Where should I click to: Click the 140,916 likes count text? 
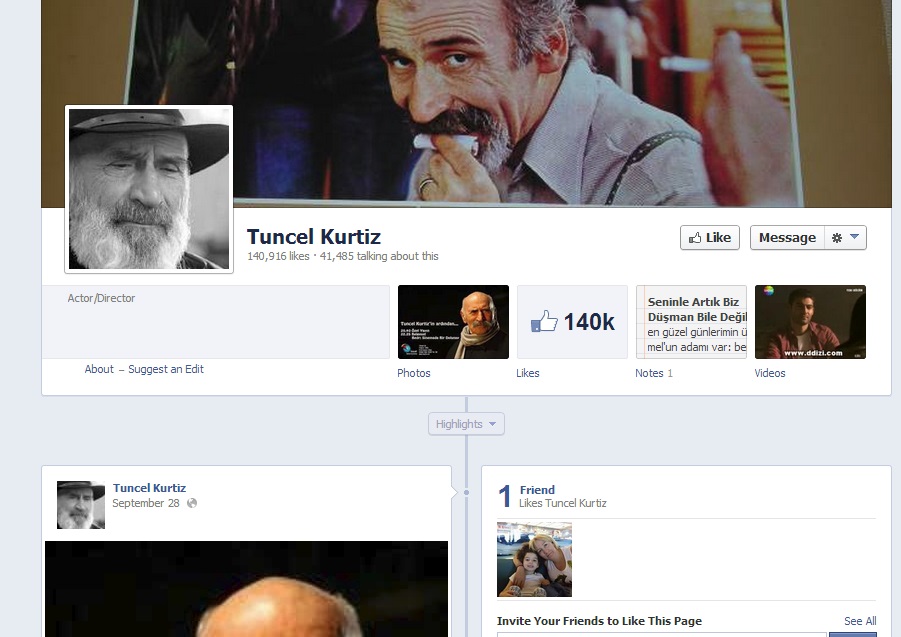point(278,256)
